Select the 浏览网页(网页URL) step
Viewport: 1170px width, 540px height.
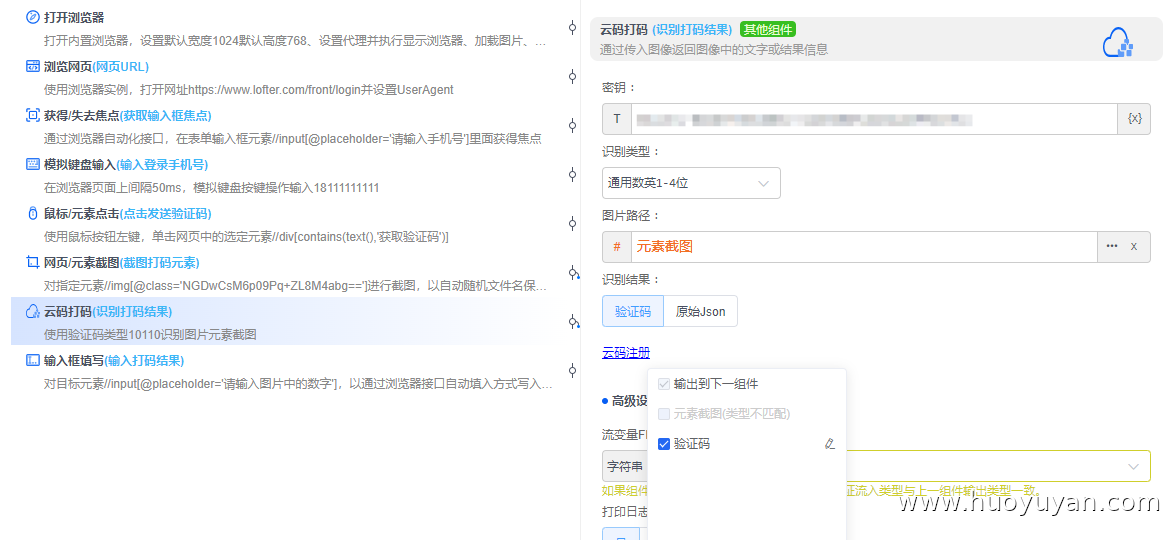point(96,66)
